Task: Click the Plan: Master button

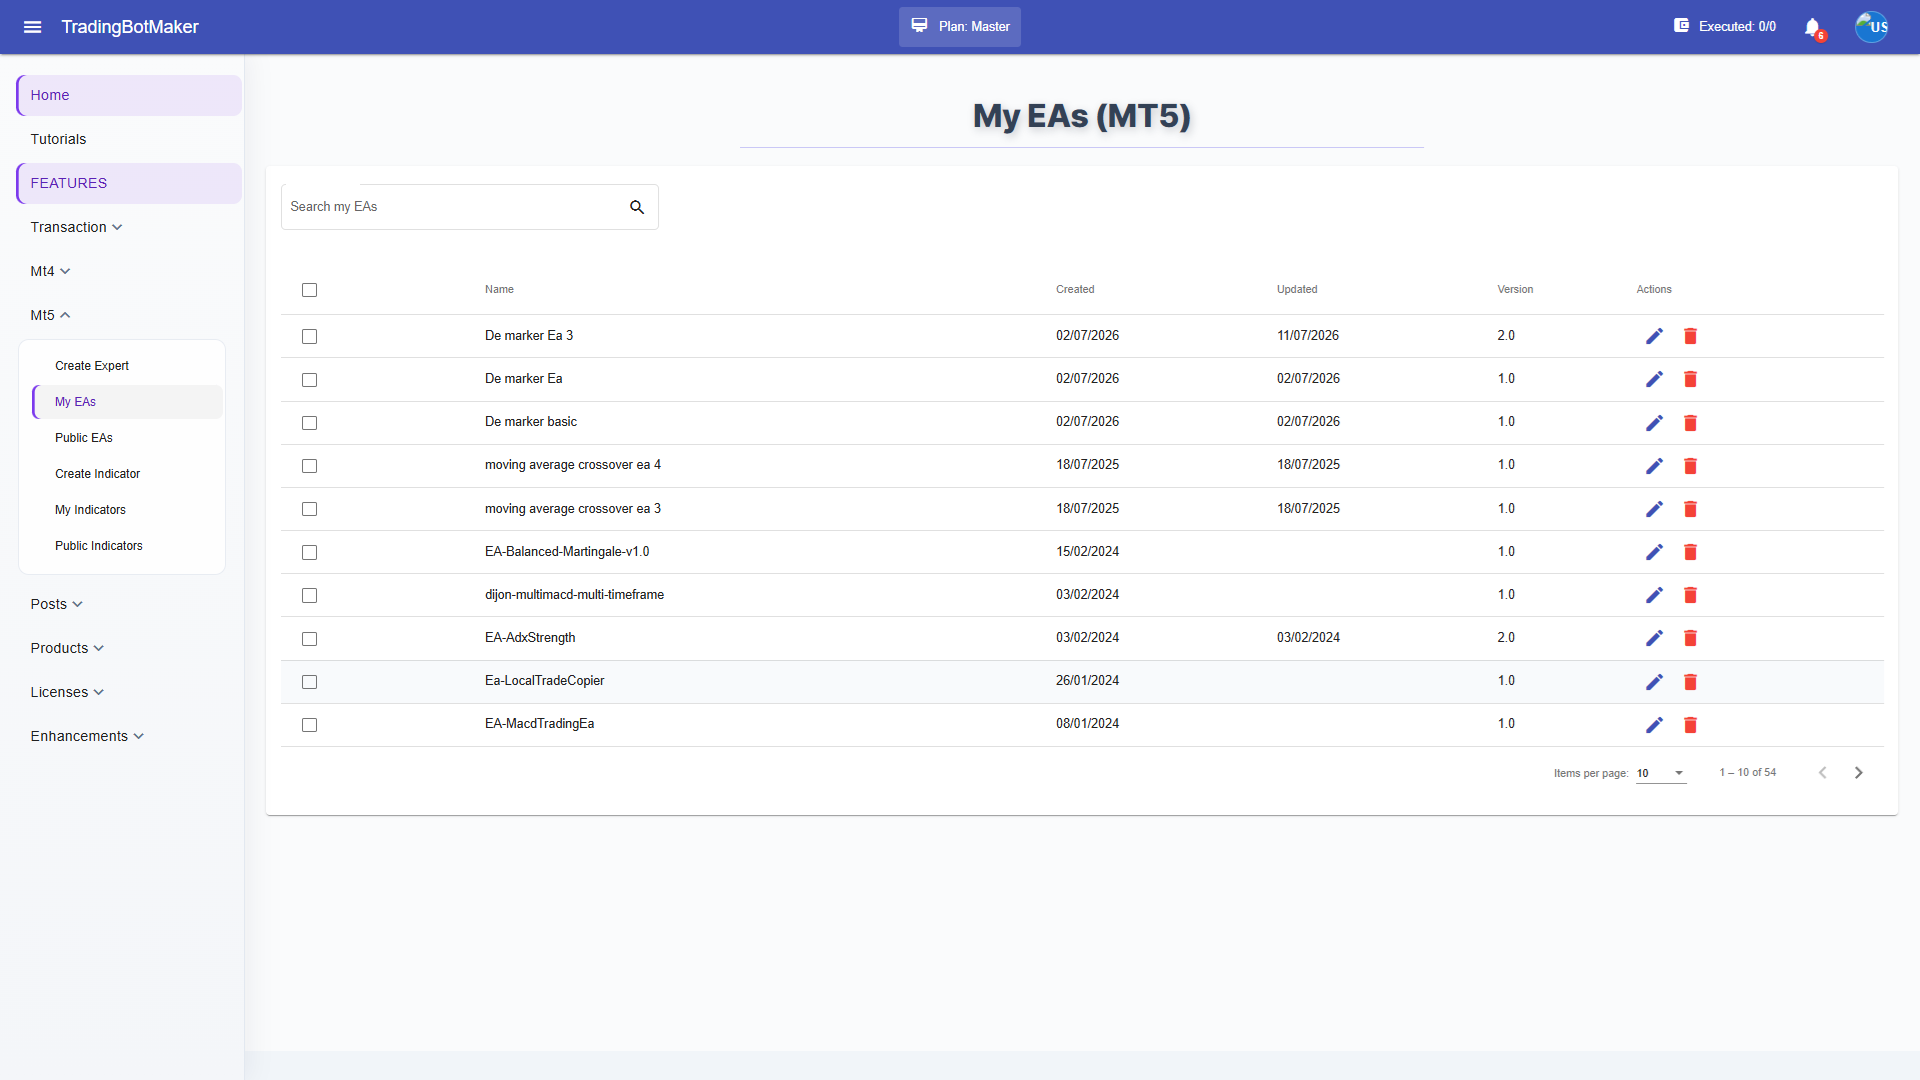Action: click(x=960, y=27)
